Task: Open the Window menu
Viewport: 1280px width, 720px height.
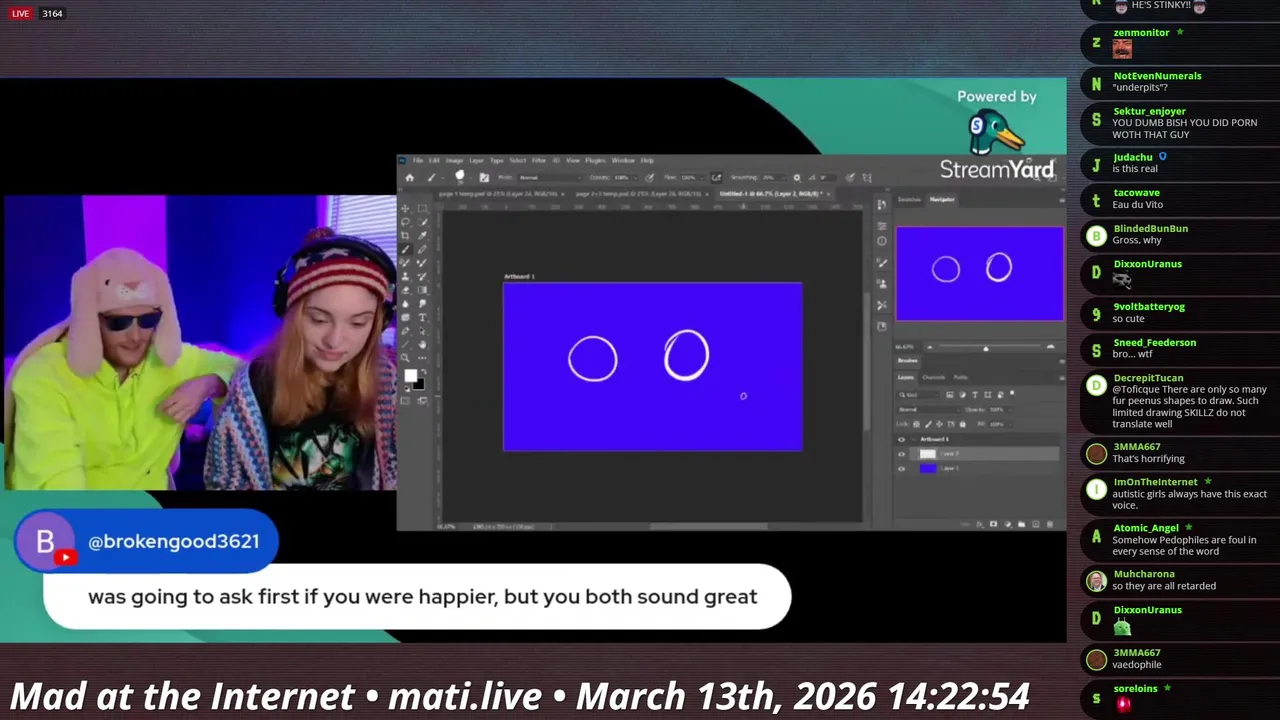Action: click(623, 160)
